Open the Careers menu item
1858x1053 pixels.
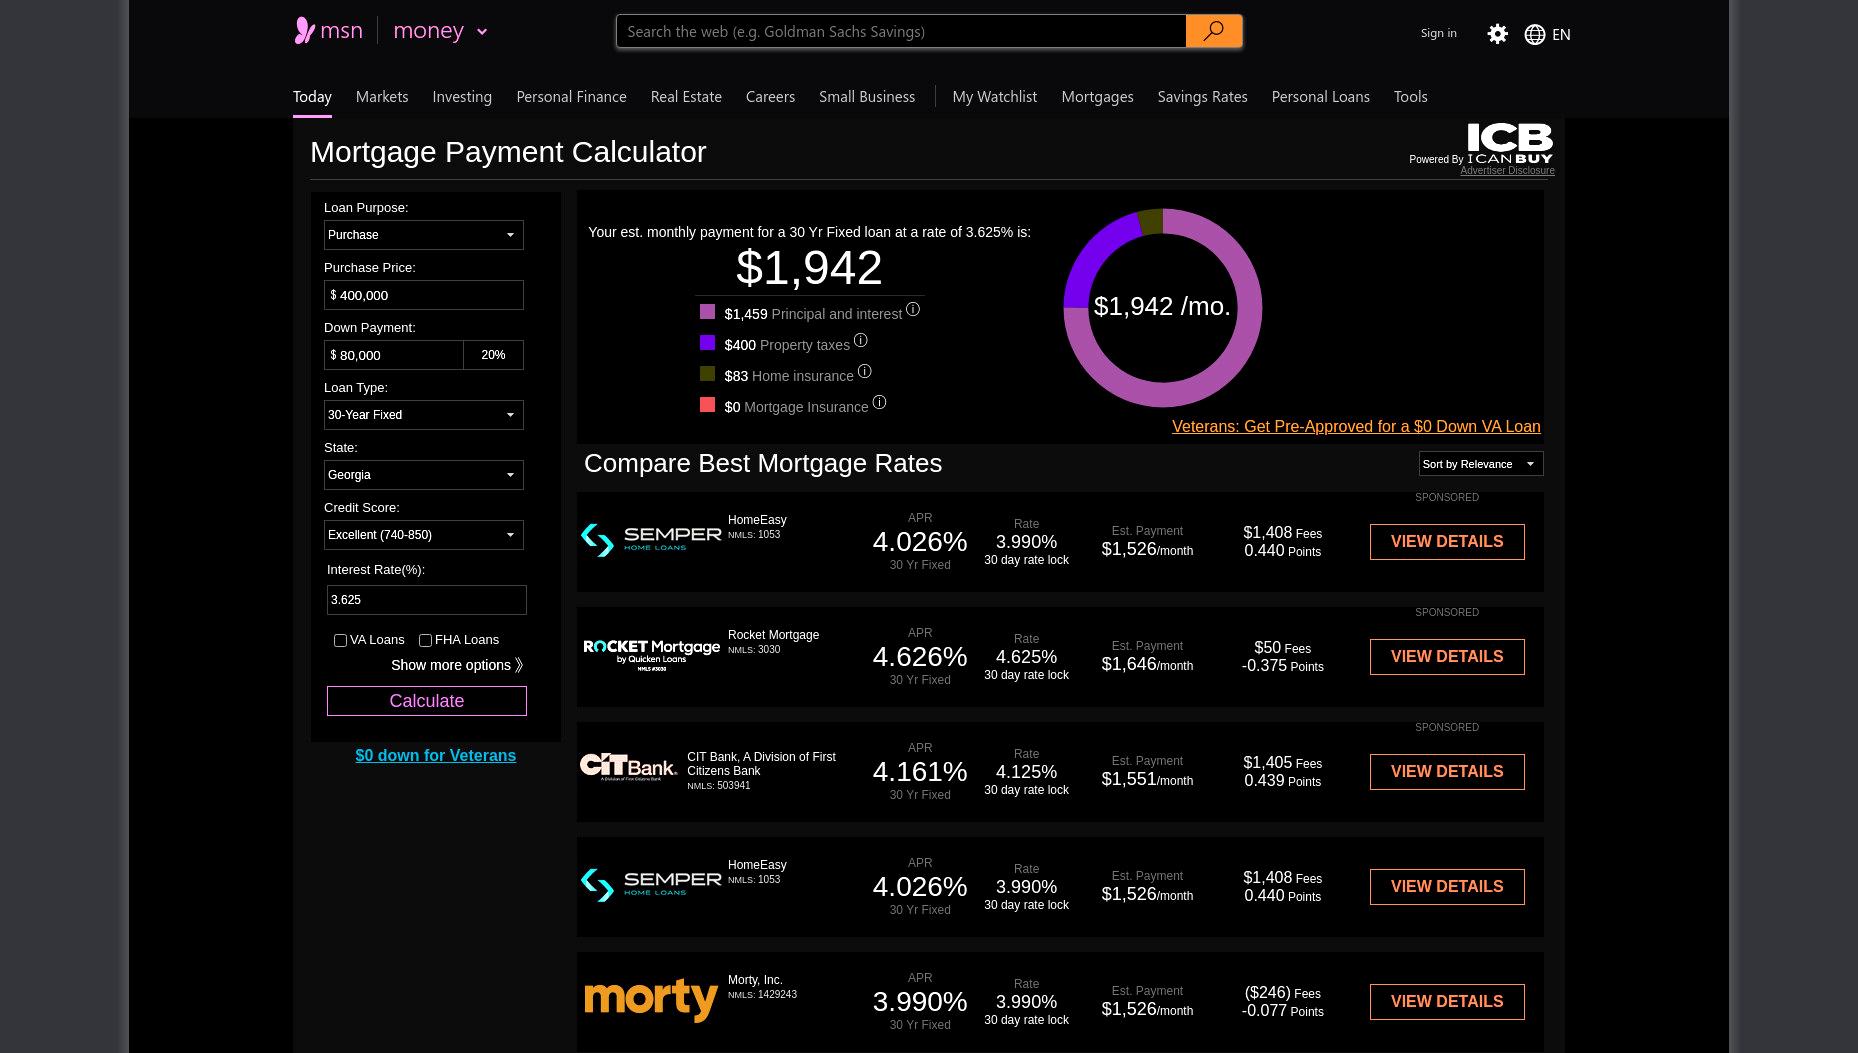pyautogui.click(x=770, y=96)
